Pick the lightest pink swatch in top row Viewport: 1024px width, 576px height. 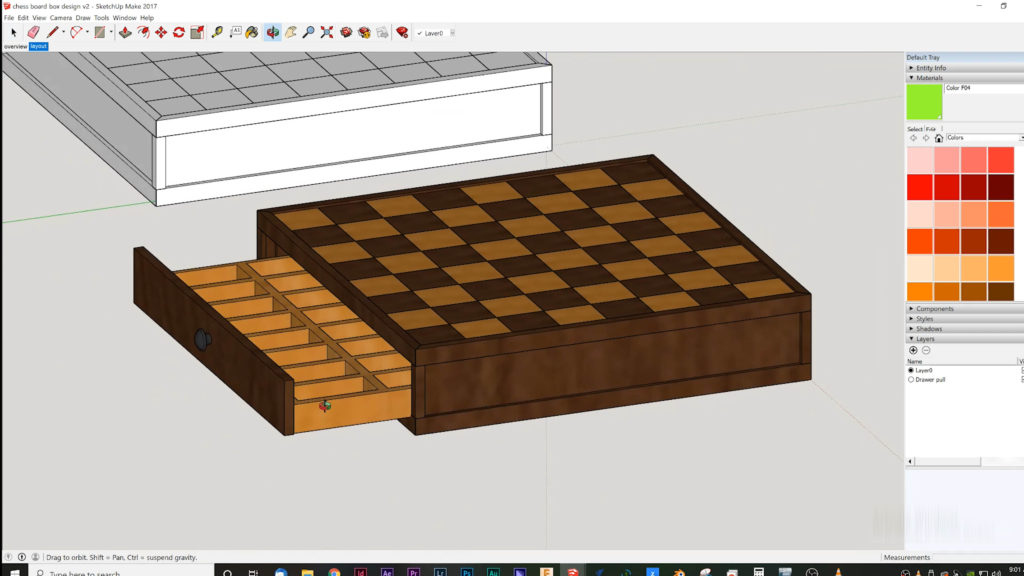(x=920, y=160)
